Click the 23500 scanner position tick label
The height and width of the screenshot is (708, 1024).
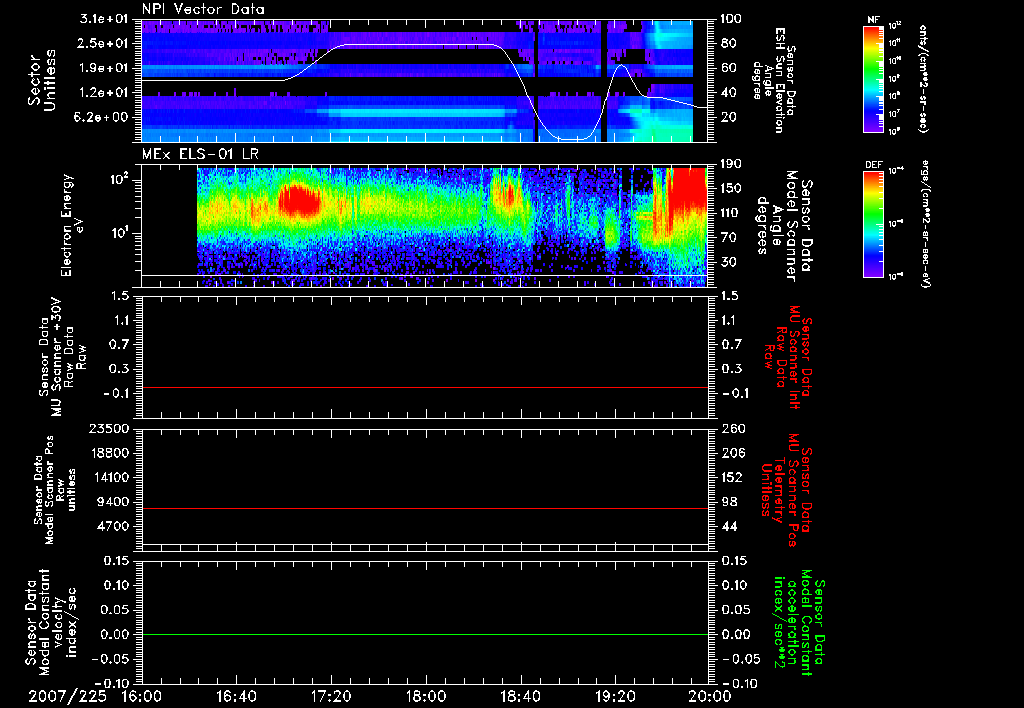point(108,429)
